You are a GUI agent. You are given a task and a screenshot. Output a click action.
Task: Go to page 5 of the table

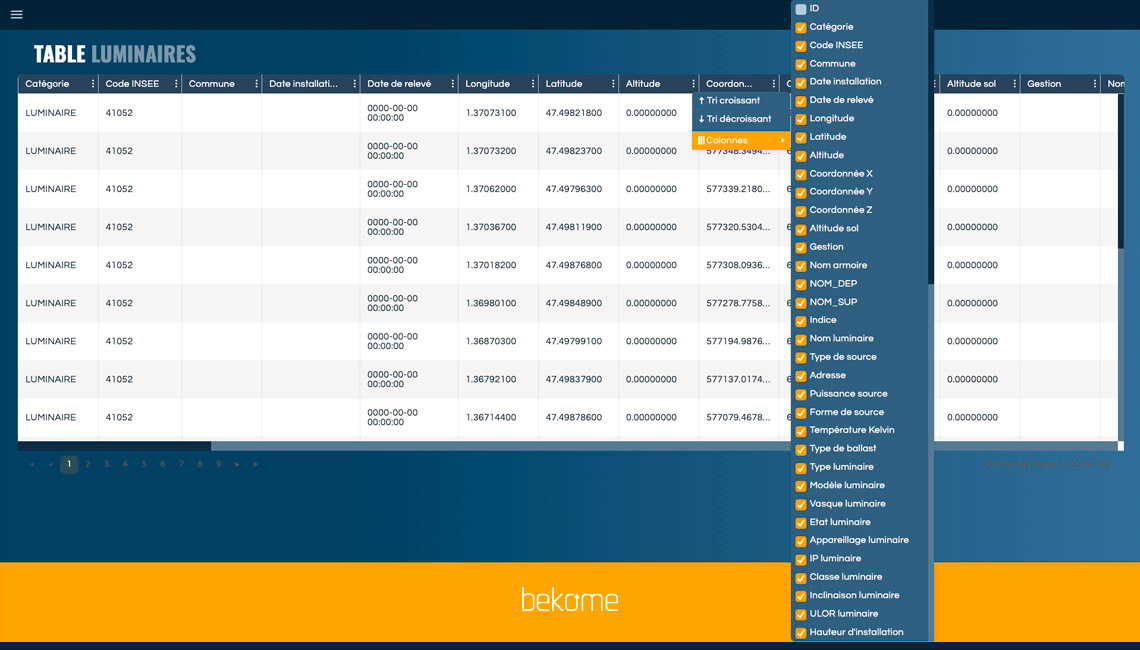[x=144, y=464]
